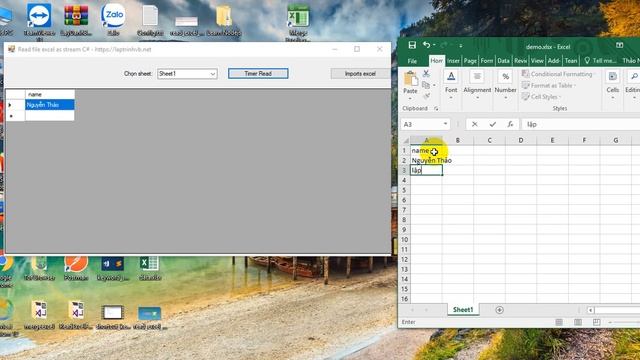Click the Save icon in Excel's title bar
Screen dimensions: 640x360
[x=412, y=45]
